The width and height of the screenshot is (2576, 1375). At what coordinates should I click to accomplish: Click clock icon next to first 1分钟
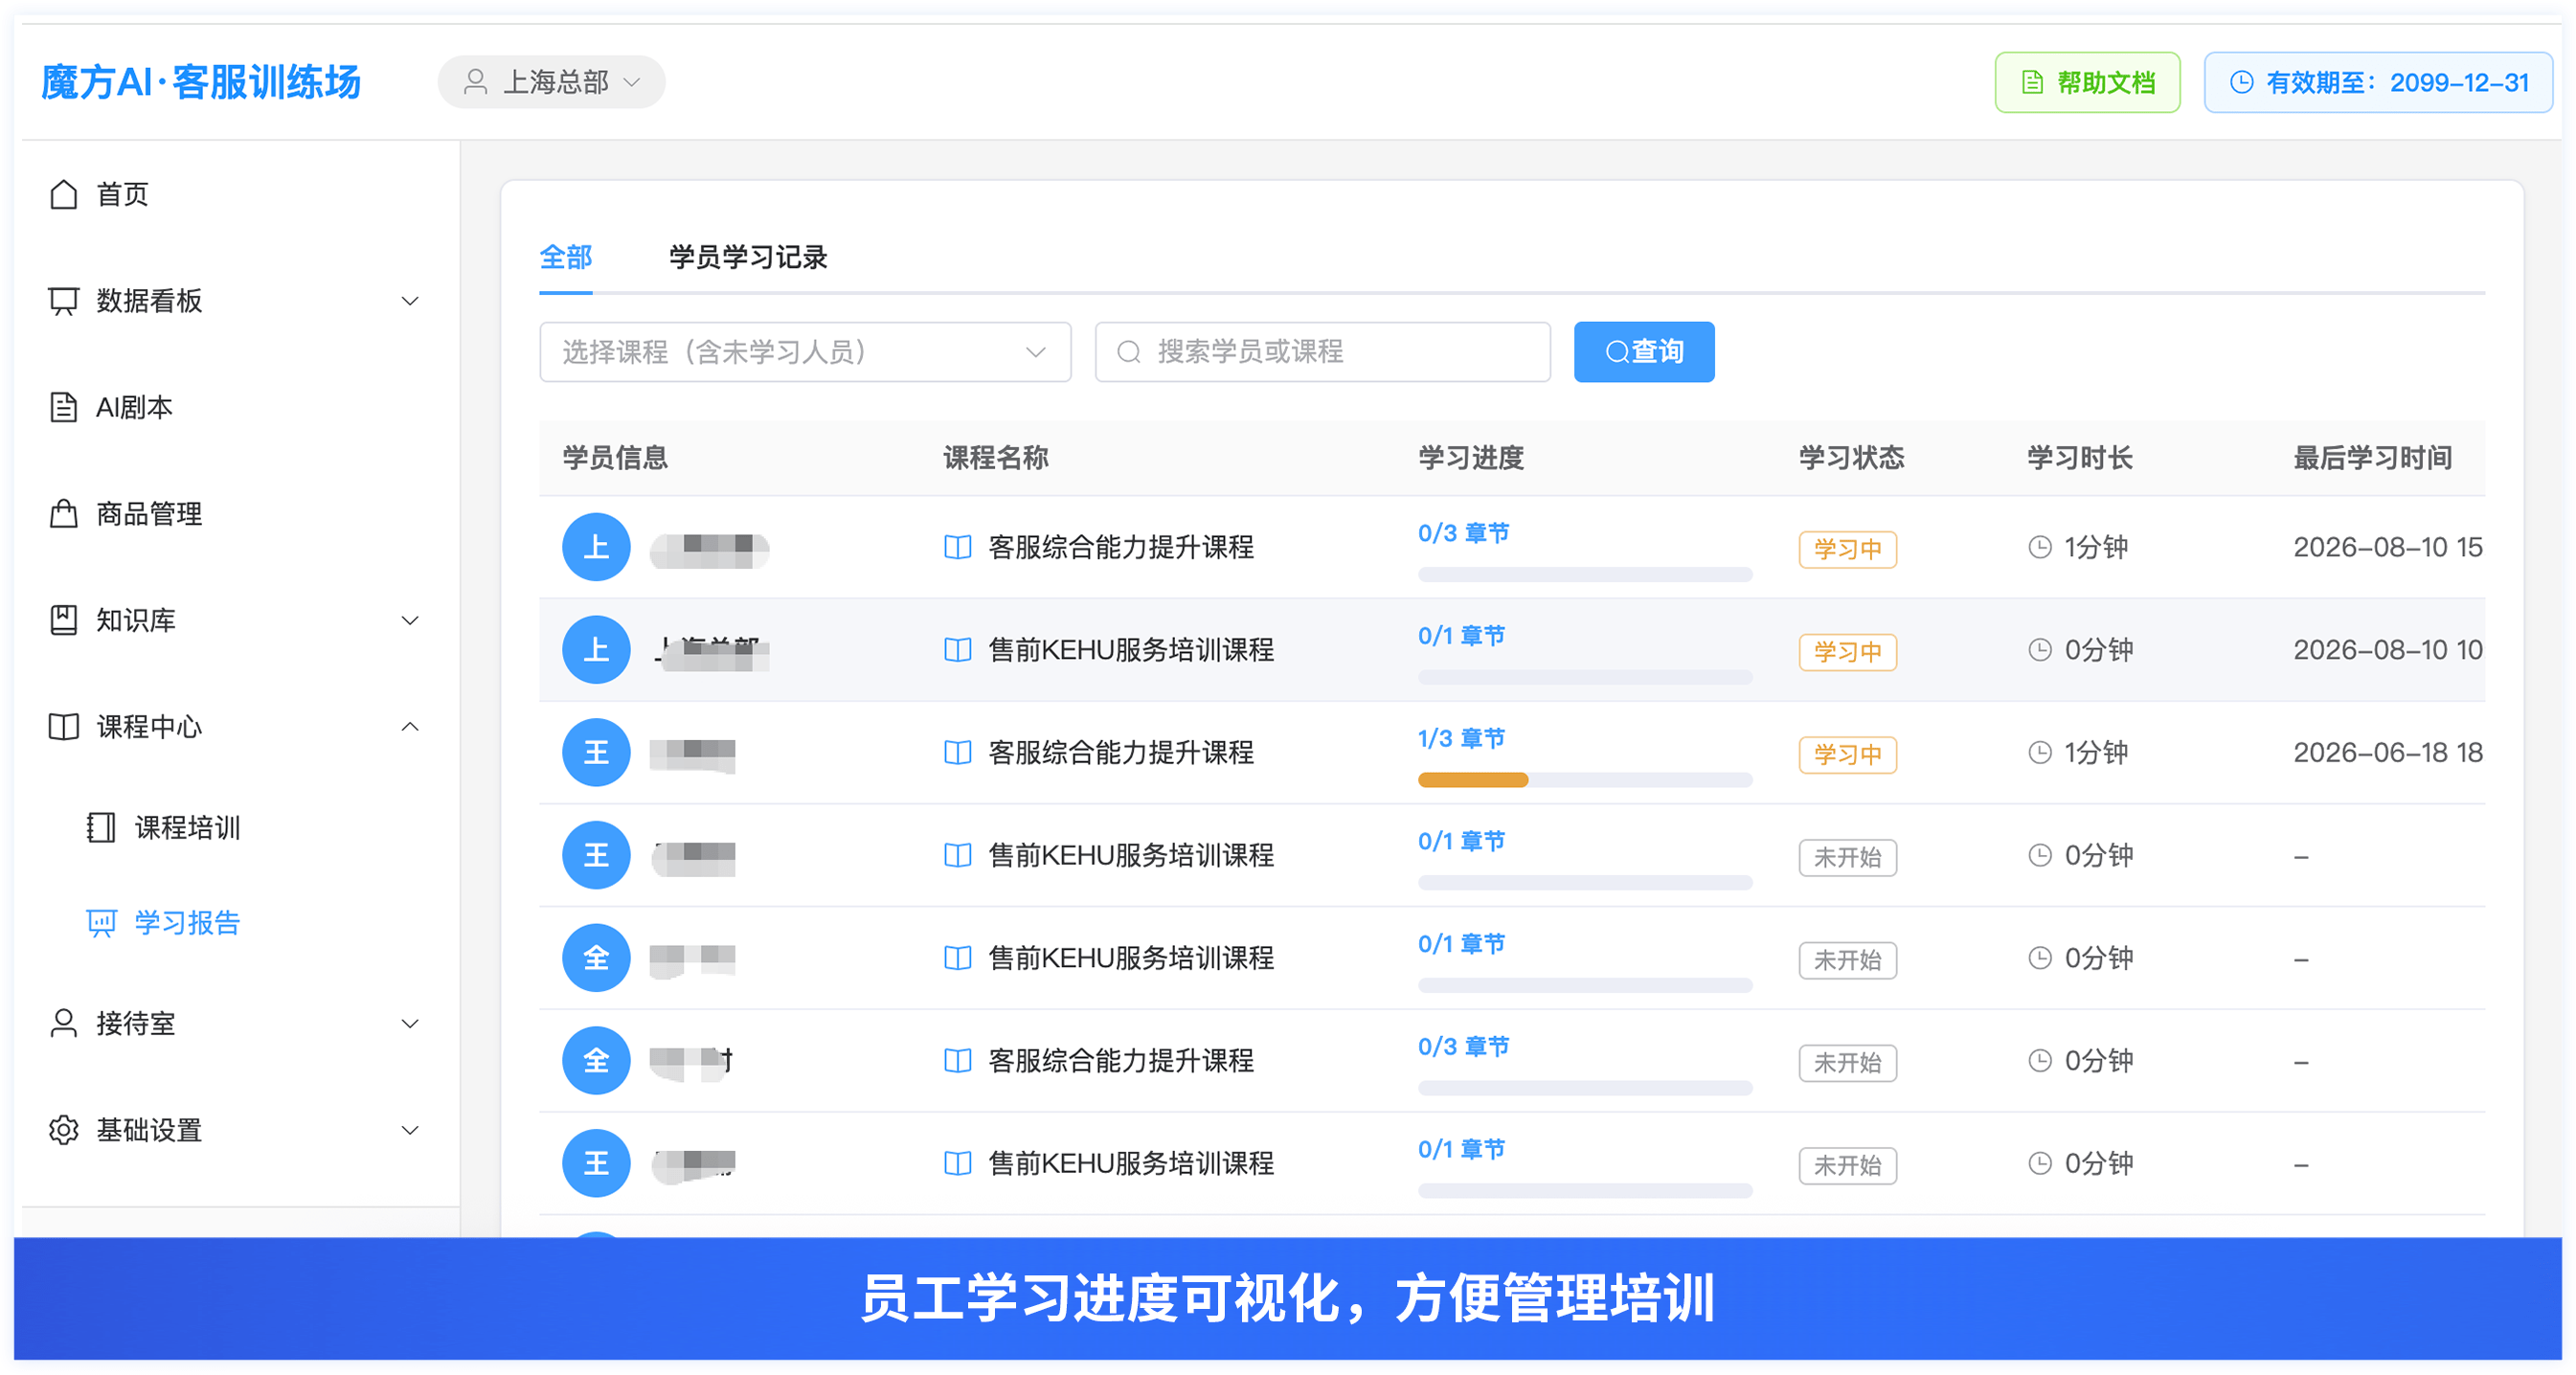(2040, 547)
